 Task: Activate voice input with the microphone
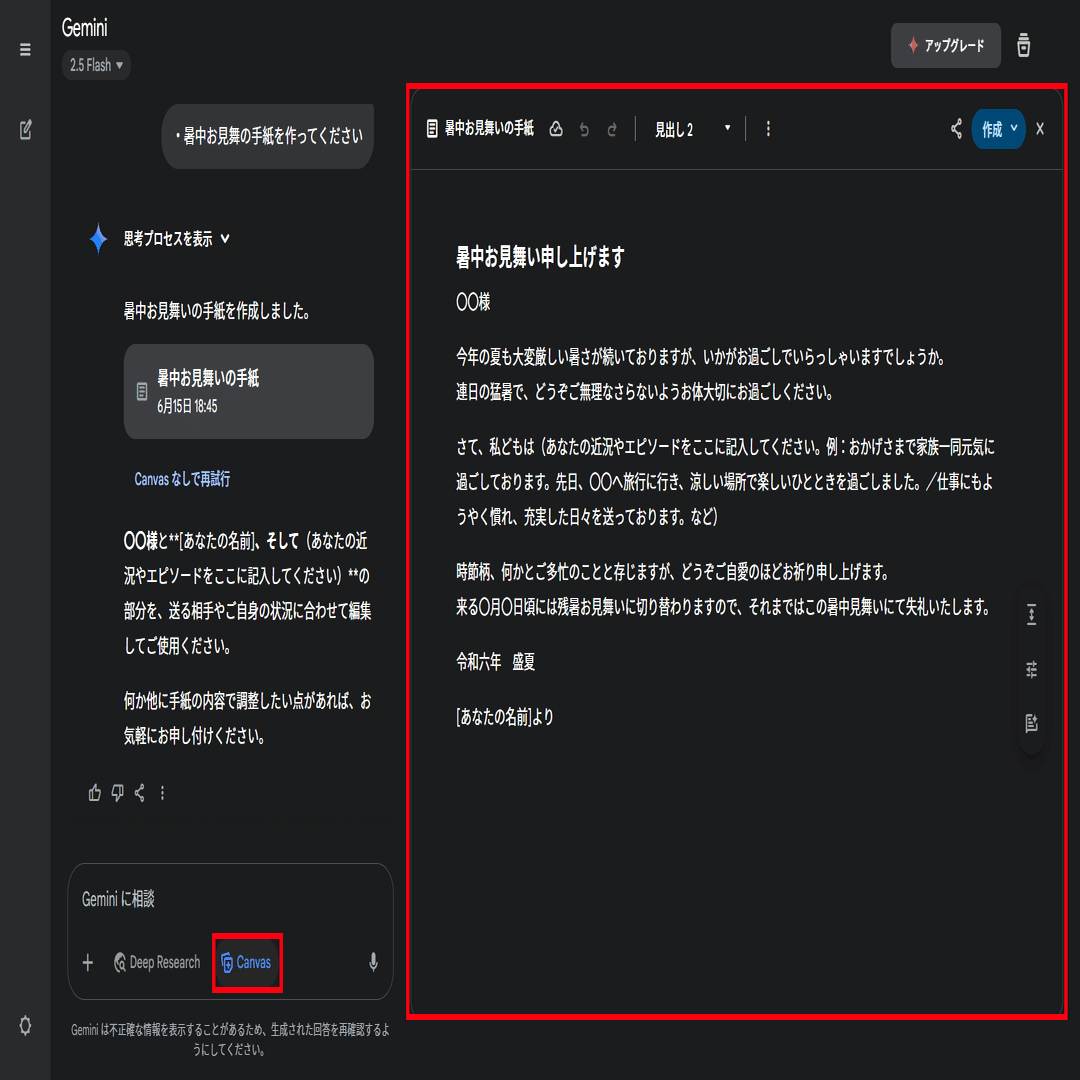(x=373, y=962)
